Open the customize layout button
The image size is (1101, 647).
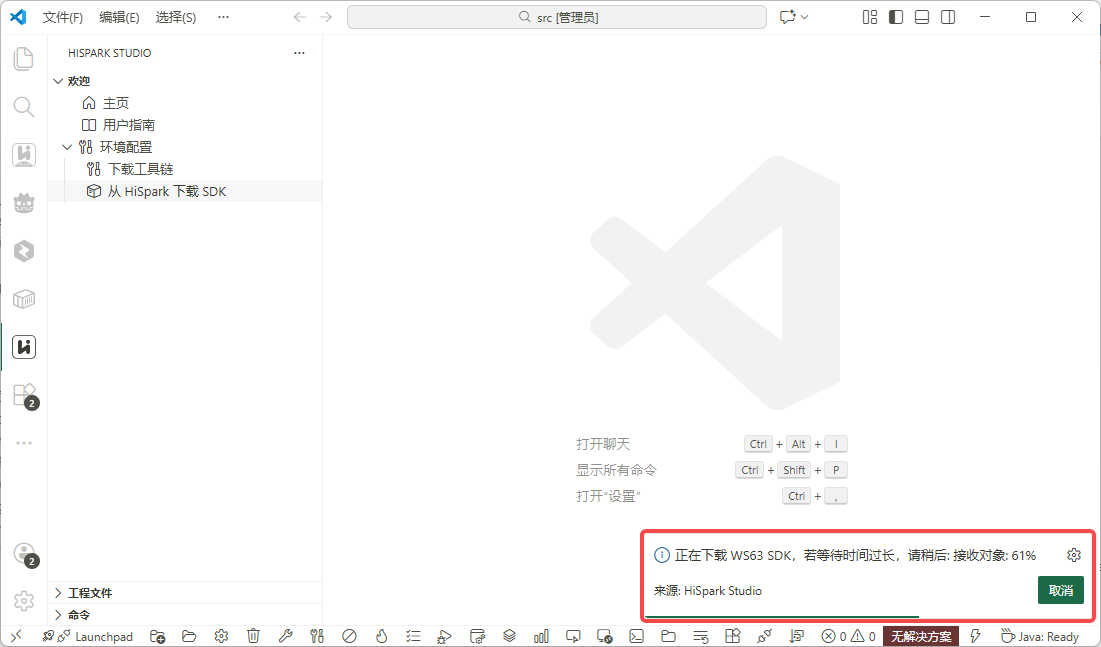[x=870, y=17]
